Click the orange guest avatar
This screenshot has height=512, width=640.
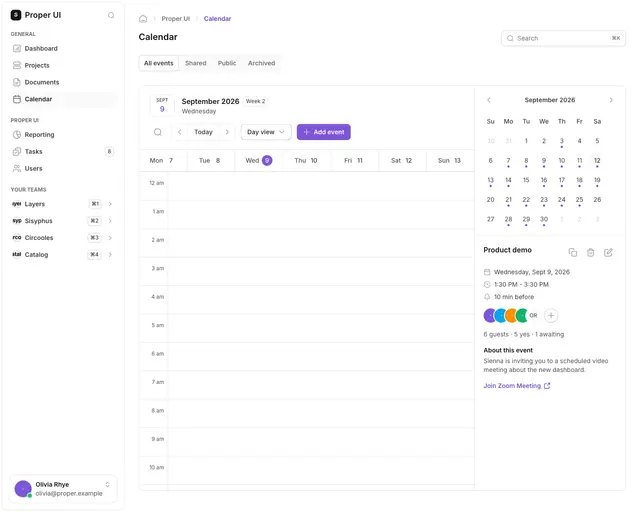[511, 316]
